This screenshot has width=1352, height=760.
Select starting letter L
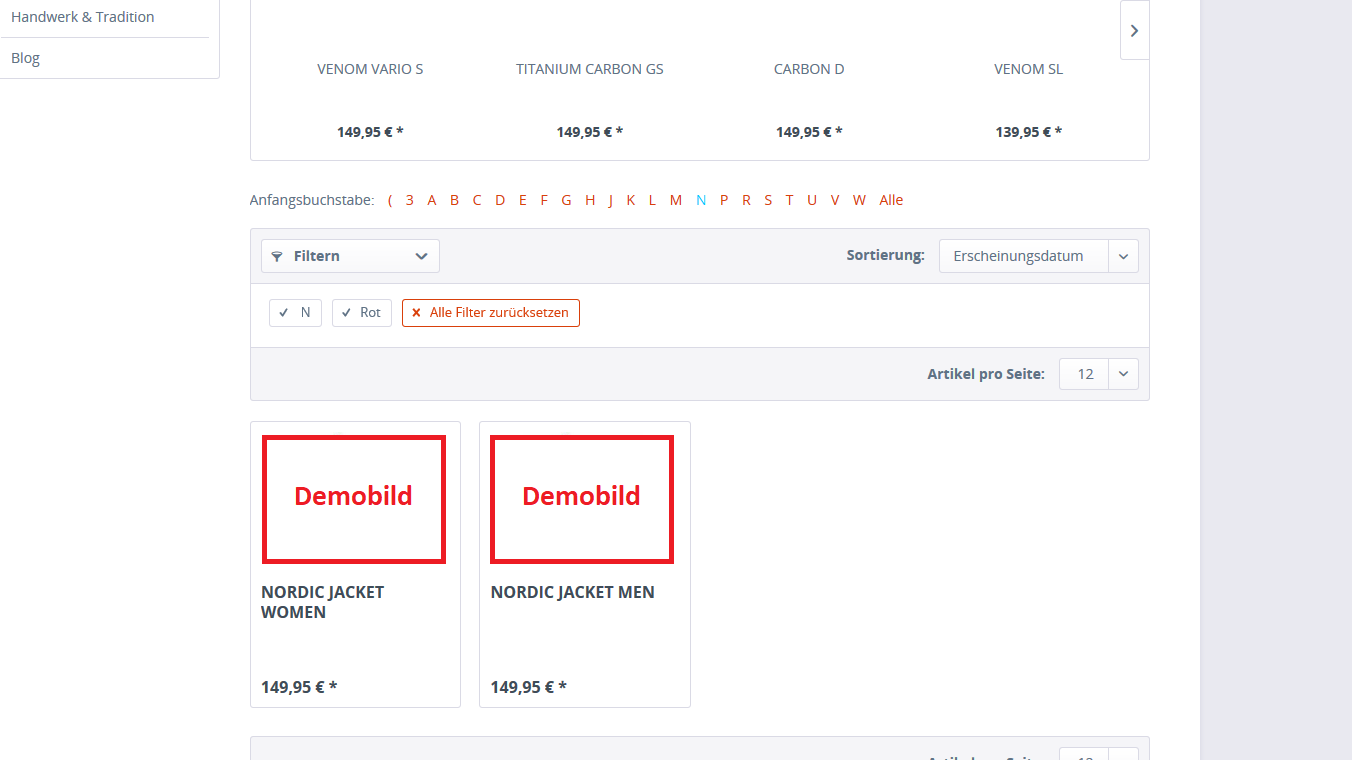pos(652,200)
